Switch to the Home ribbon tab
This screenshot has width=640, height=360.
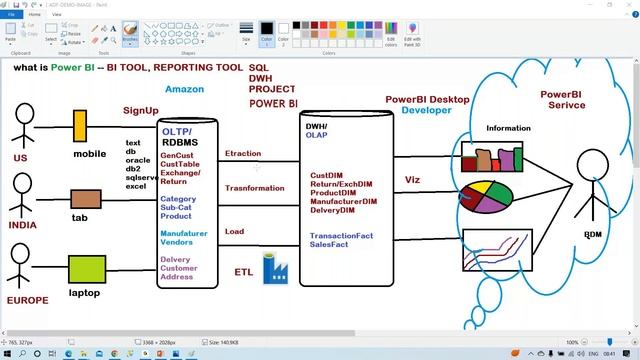35,14
